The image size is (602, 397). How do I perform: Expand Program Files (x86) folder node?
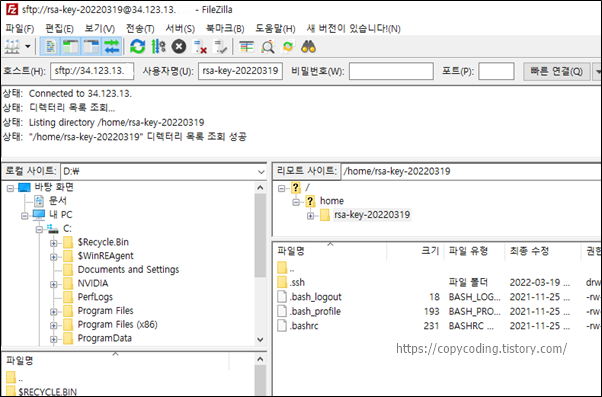54,326
